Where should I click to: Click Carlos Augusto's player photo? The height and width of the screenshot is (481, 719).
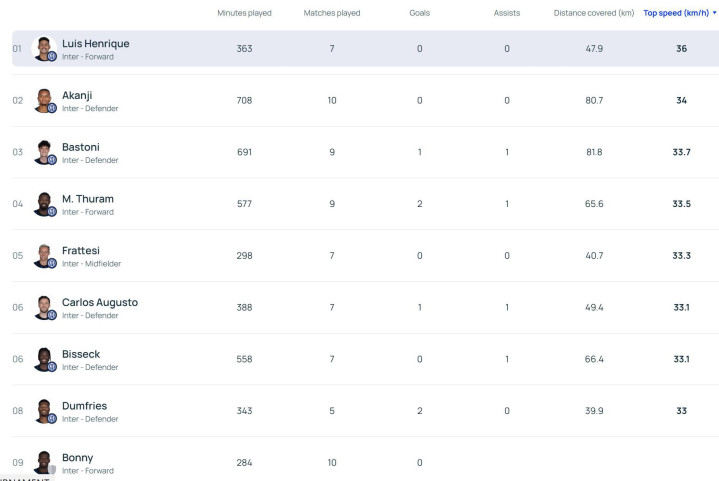tap(43, 307)
